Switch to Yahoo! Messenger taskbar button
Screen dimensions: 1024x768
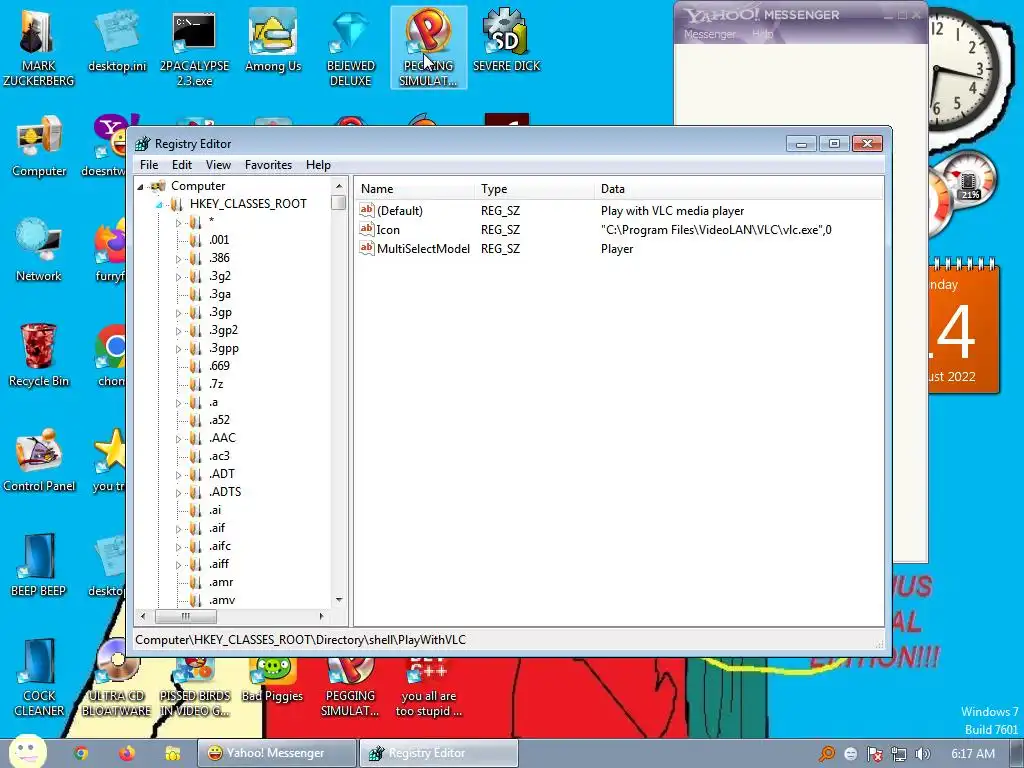pos(277,753)
